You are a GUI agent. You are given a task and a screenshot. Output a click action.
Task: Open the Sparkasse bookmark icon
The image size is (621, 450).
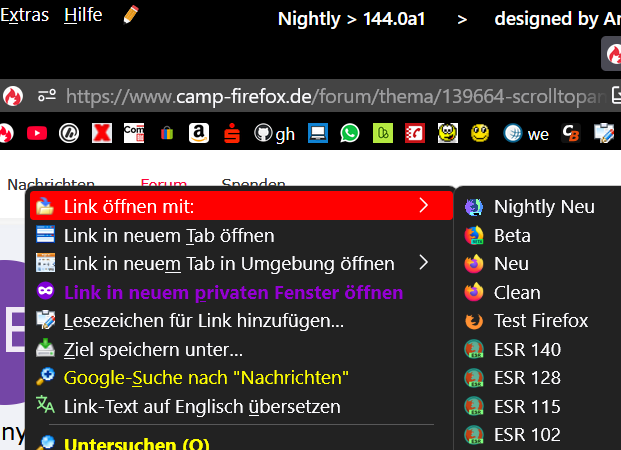(232, 133)
